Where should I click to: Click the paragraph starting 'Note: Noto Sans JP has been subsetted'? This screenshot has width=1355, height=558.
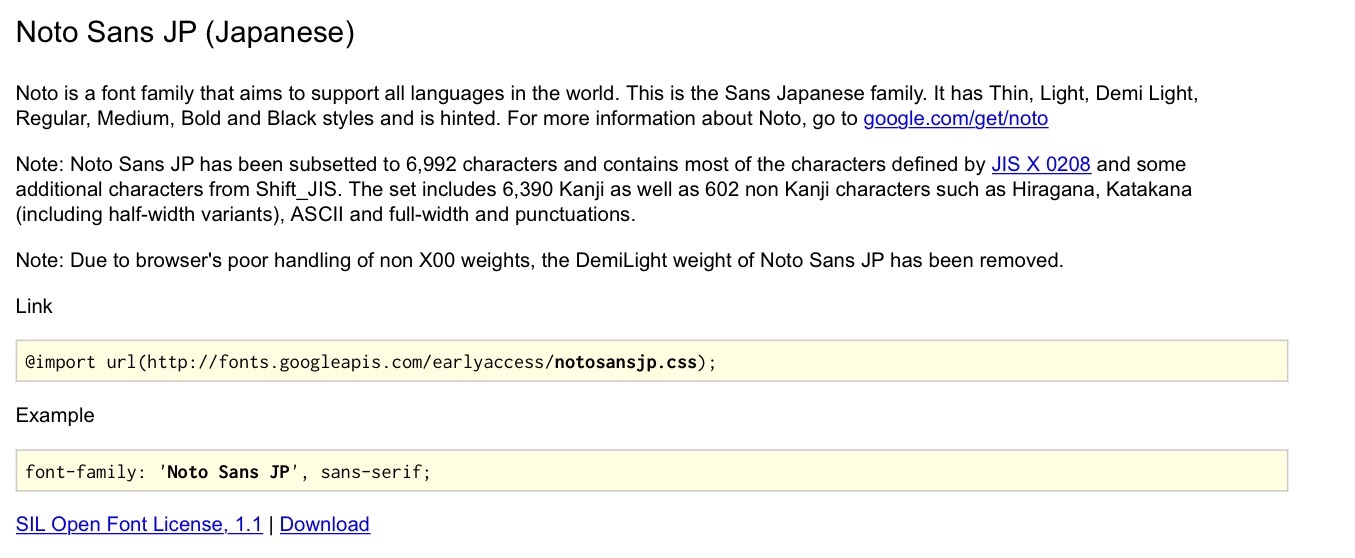click(604, 189)
